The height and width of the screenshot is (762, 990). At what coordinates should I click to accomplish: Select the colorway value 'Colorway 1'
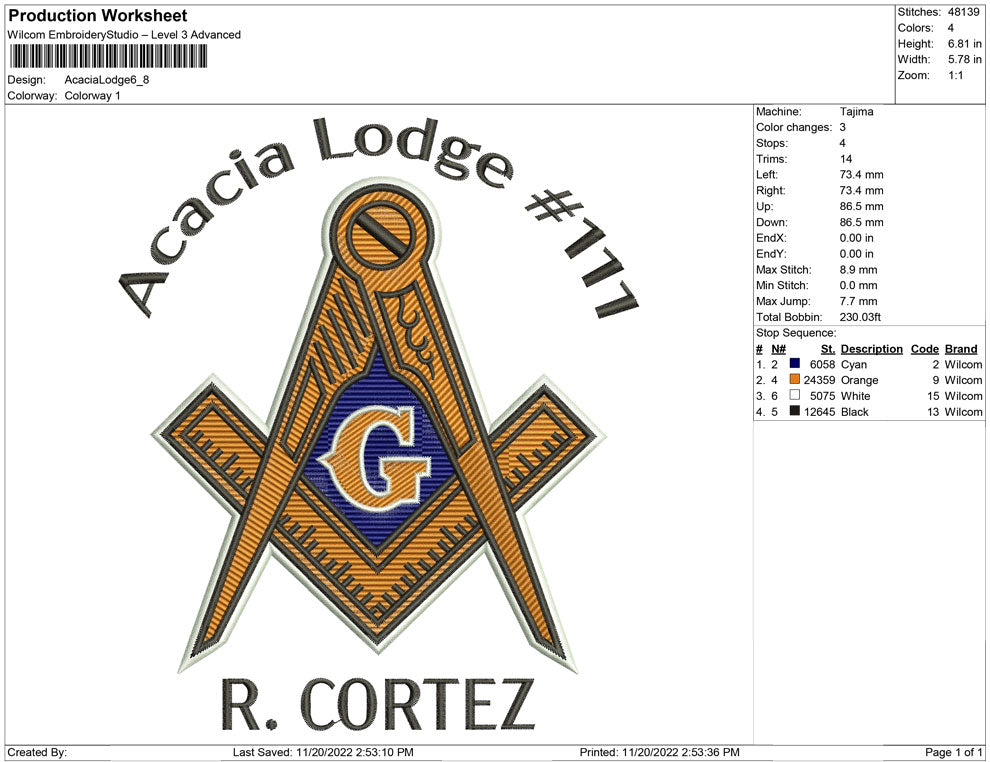tap(92, 96)
